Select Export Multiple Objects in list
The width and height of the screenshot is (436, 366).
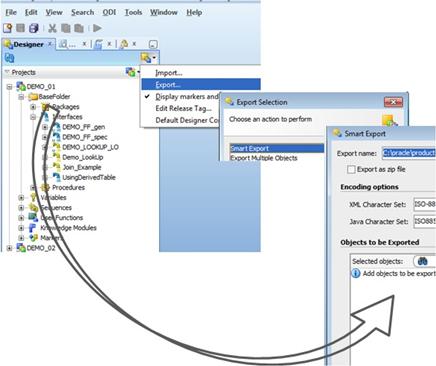(x=264, y=158)
